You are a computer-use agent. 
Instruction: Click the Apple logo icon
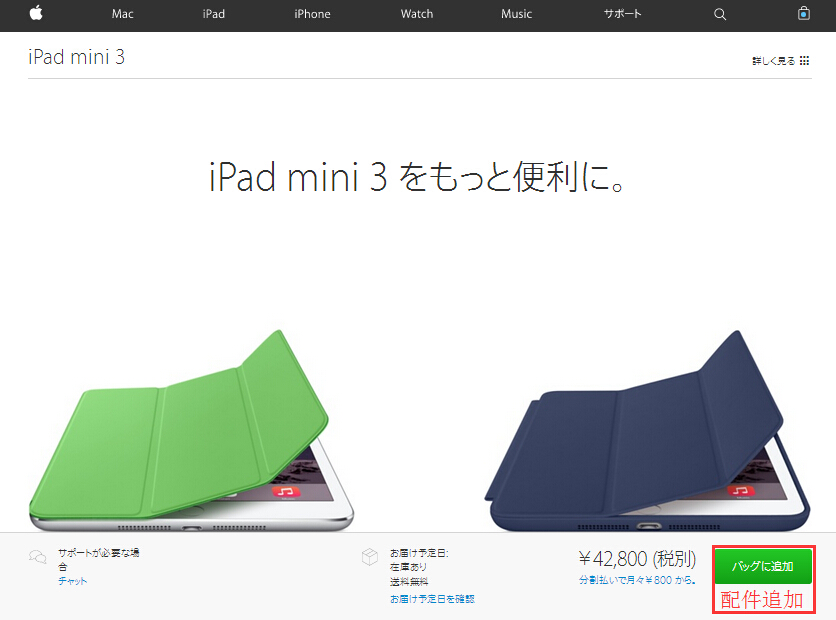(x=36, y=13)
